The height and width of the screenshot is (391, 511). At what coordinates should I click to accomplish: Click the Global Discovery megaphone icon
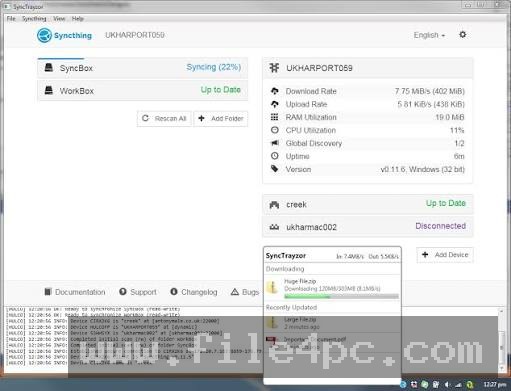[x=274, y=143]
